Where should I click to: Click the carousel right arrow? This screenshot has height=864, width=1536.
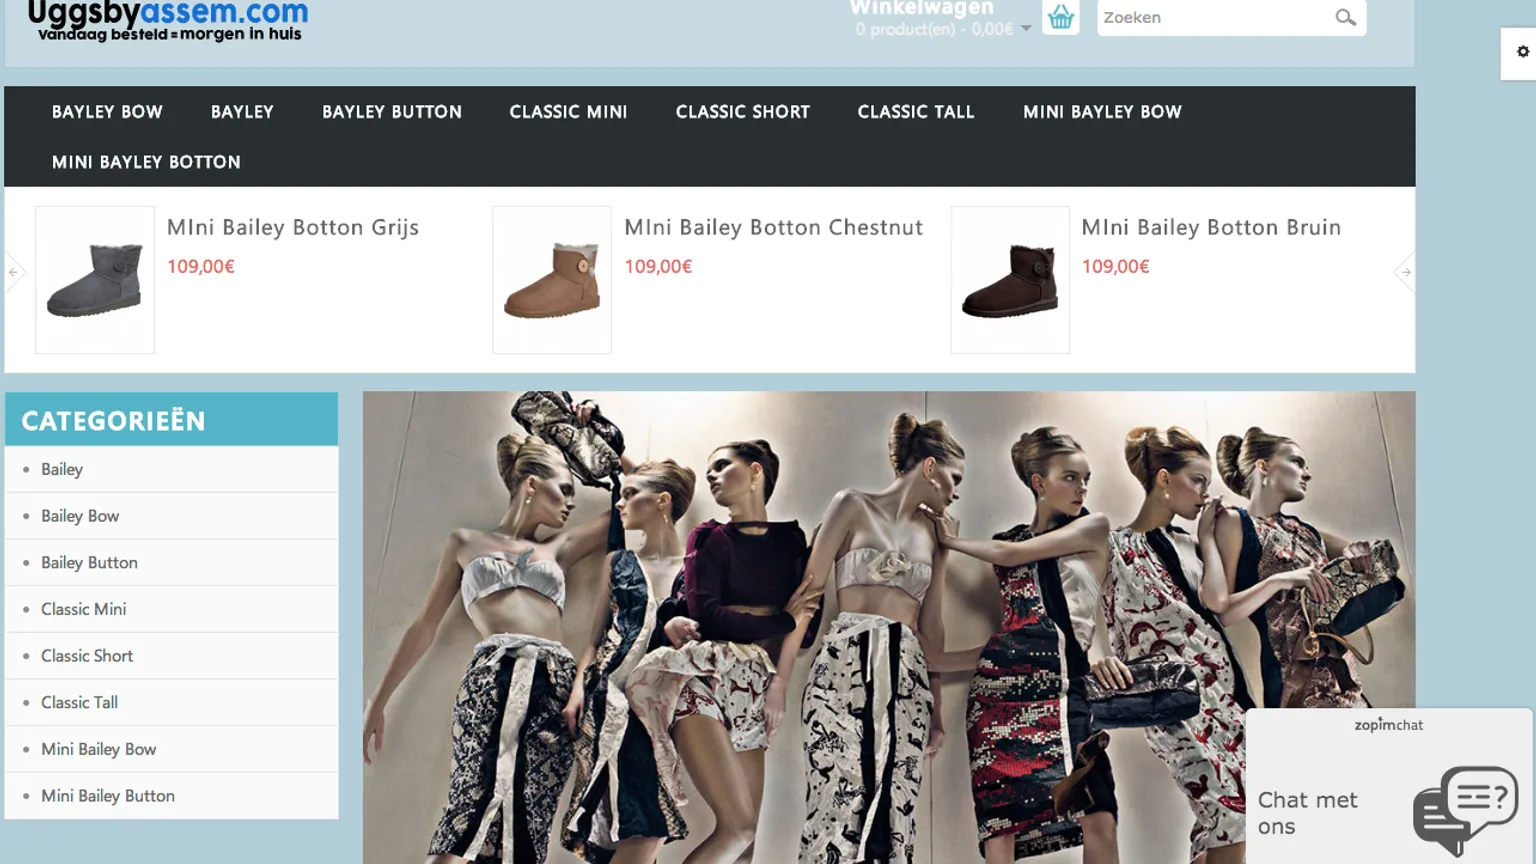pos(1405,272)
